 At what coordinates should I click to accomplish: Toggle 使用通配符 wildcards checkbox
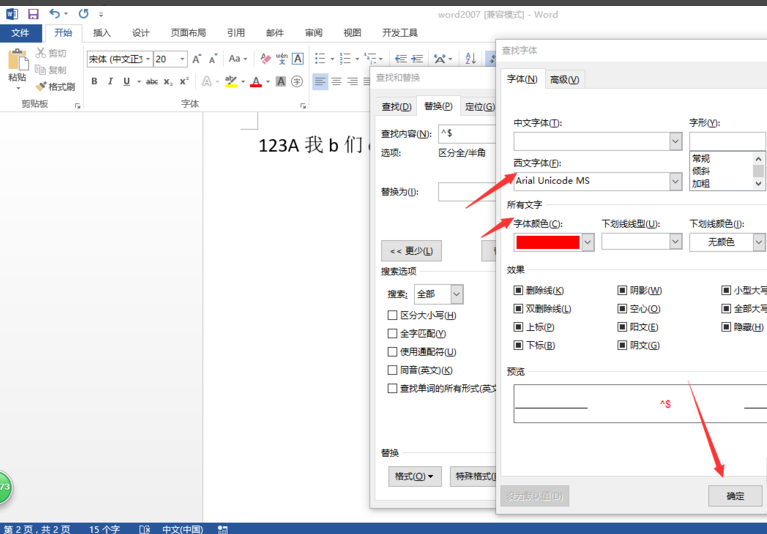(x=392, y=352)
